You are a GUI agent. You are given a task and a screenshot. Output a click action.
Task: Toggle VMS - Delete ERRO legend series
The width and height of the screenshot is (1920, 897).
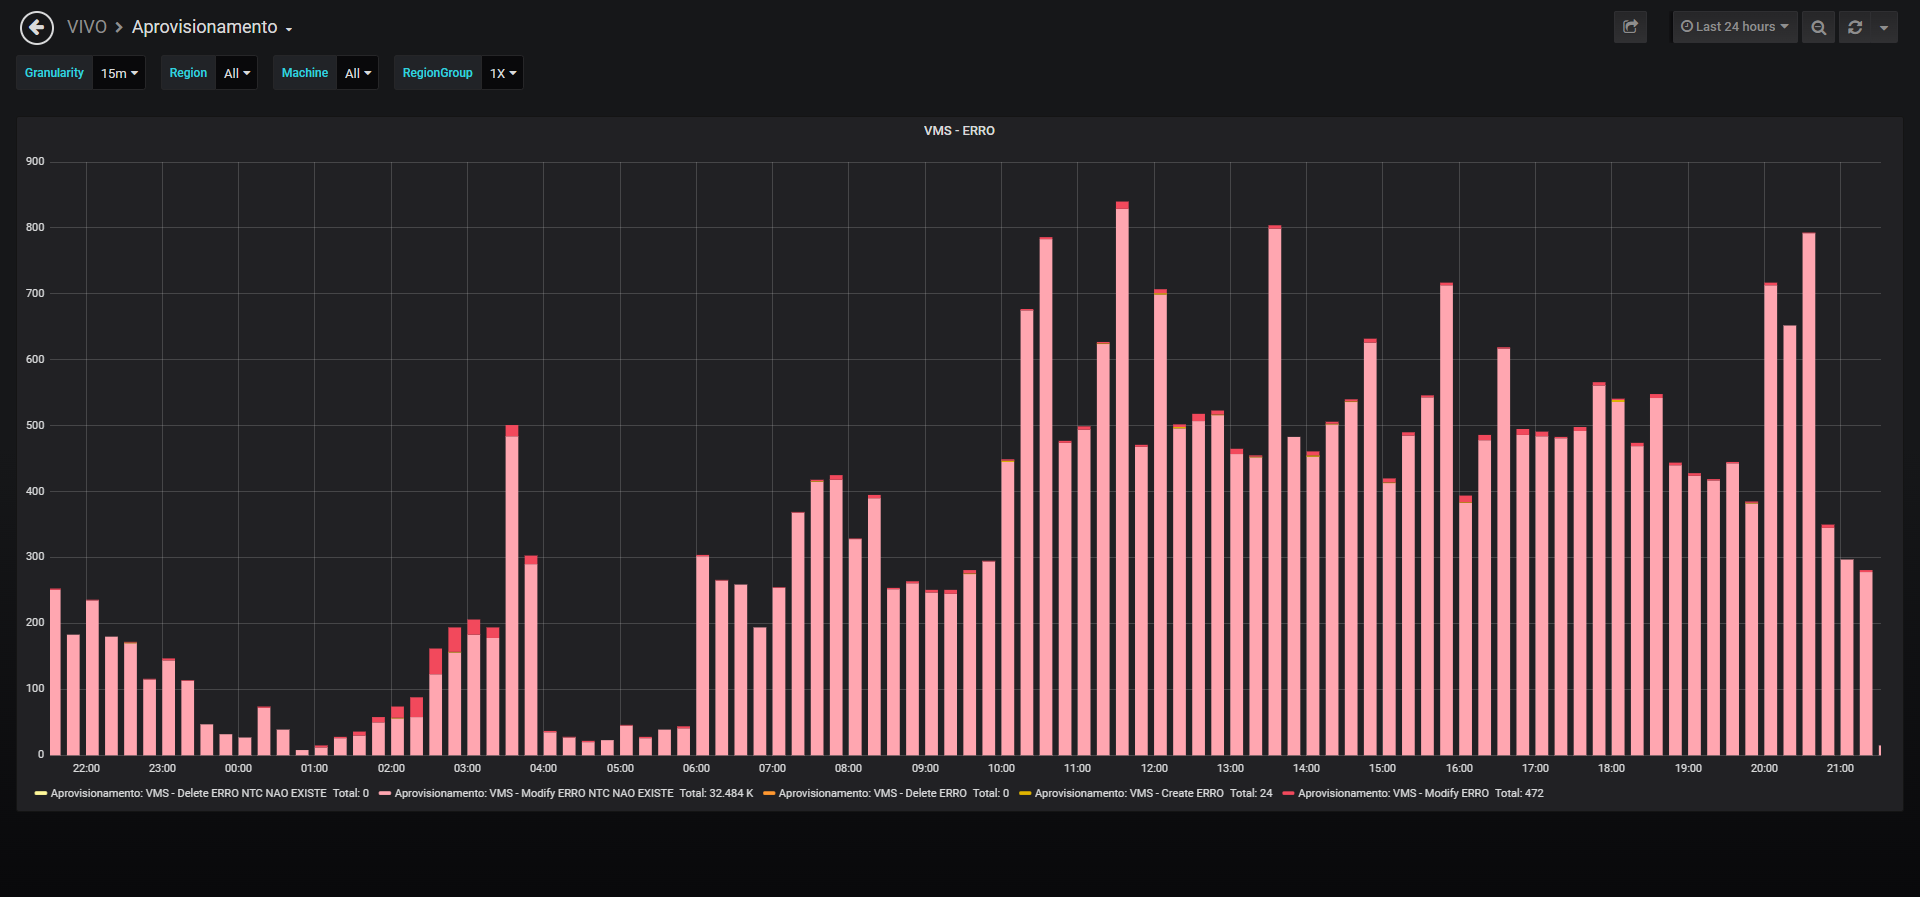872,793
